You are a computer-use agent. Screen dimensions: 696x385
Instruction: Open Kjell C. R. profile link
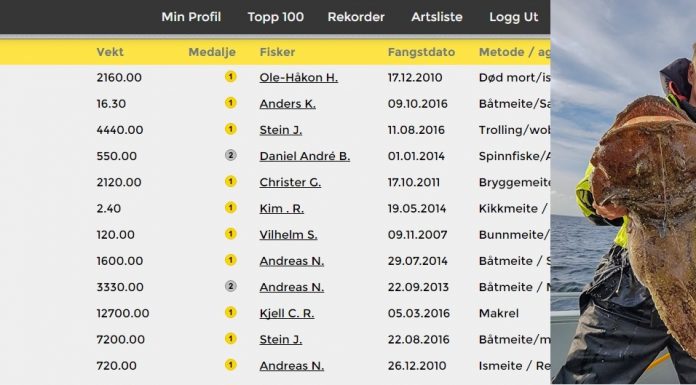287,314
